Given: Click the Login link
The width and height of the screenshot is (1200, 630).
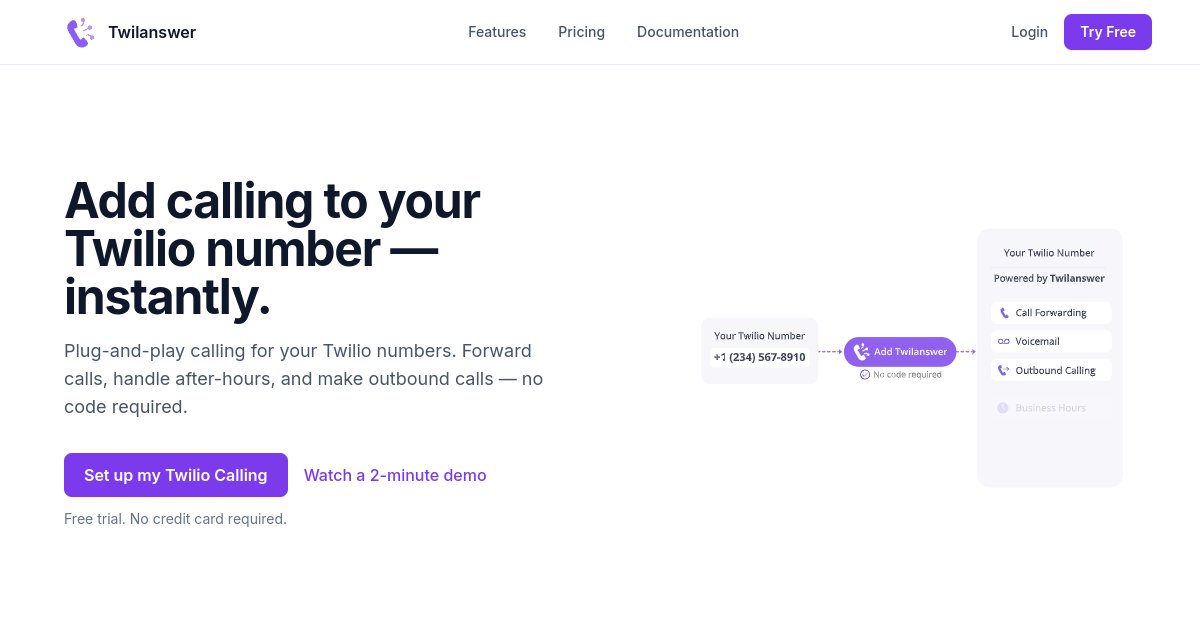Looking at the screenshot, I should coord(1029,32).
